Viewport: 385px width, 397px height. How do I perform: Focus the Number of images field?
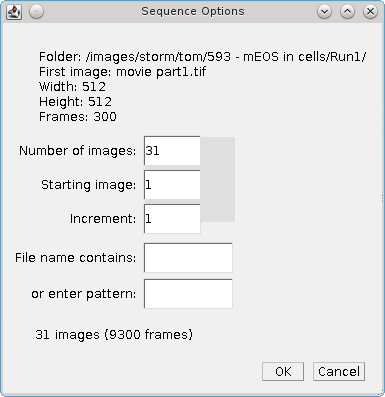[172, 151]
